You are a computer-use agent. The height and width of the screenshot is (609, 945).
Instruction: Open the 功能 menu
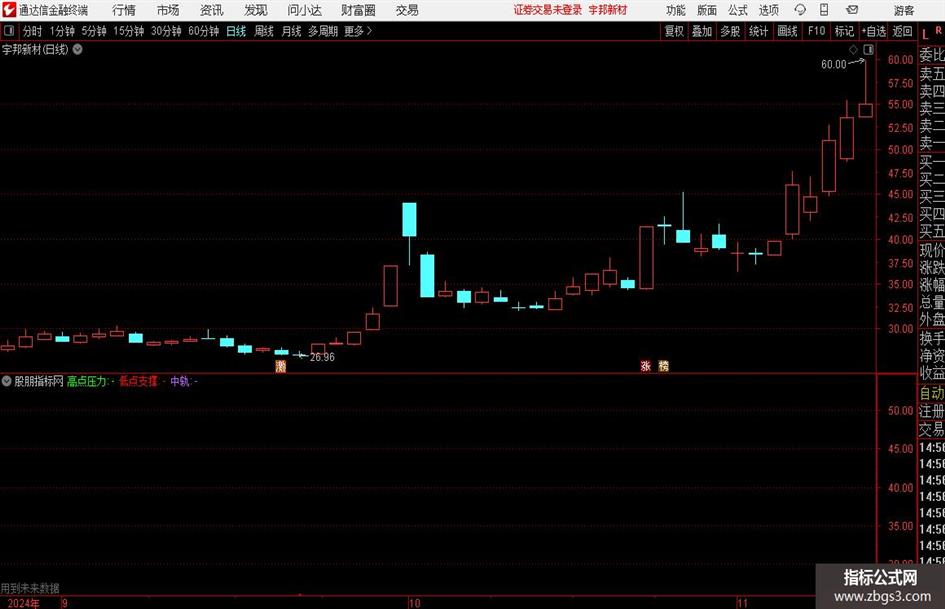(x=676, y=10)
